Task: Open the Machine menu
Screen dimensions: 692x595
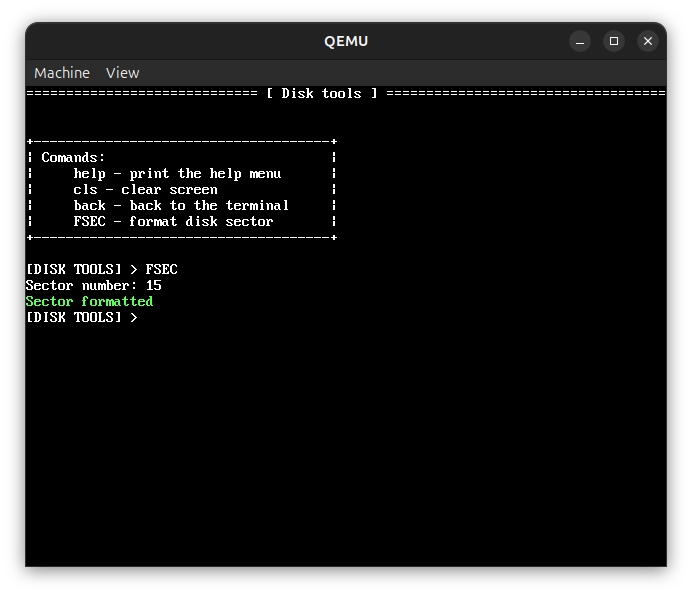Action: [62, 73]
